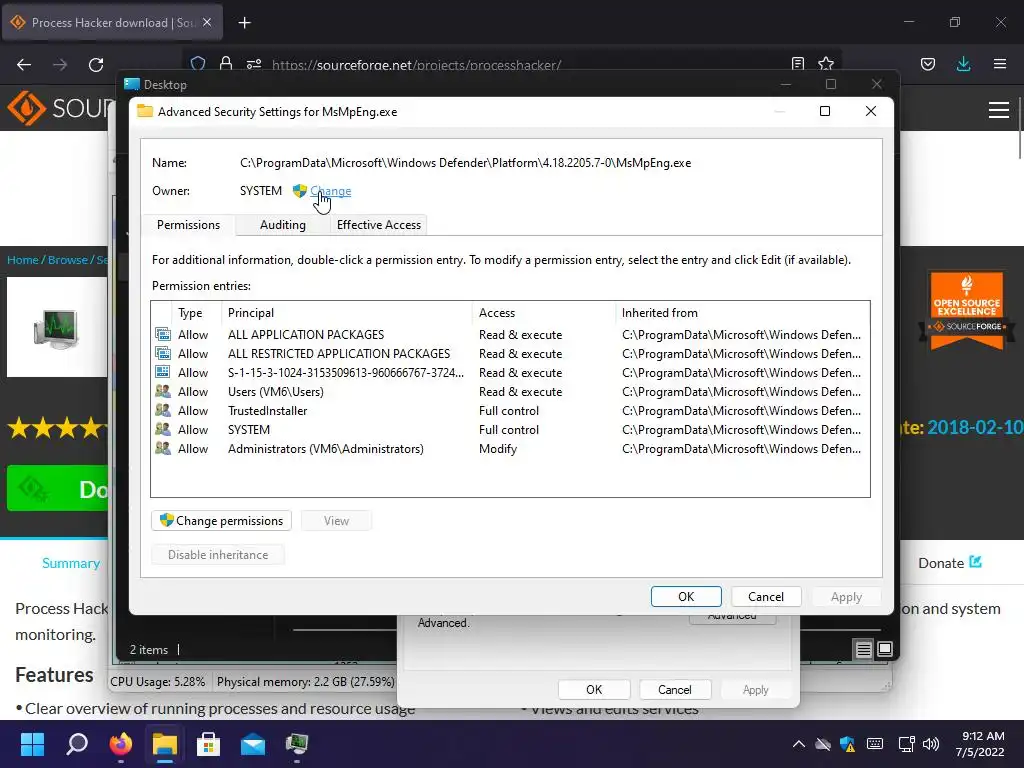Open the Summary tab on SourceForge page
The image size is (1024, 768).
(71, 563)
